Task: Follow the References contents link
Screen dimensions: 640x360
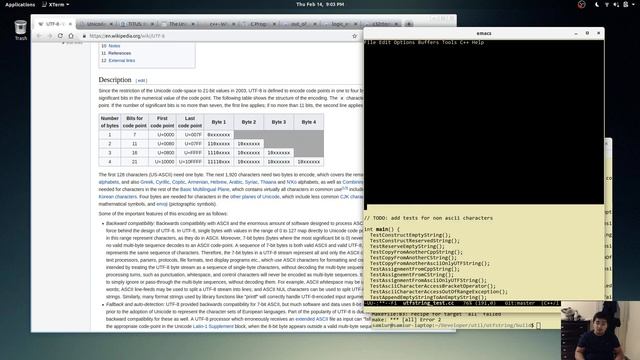Action: (x=120, y=53)
